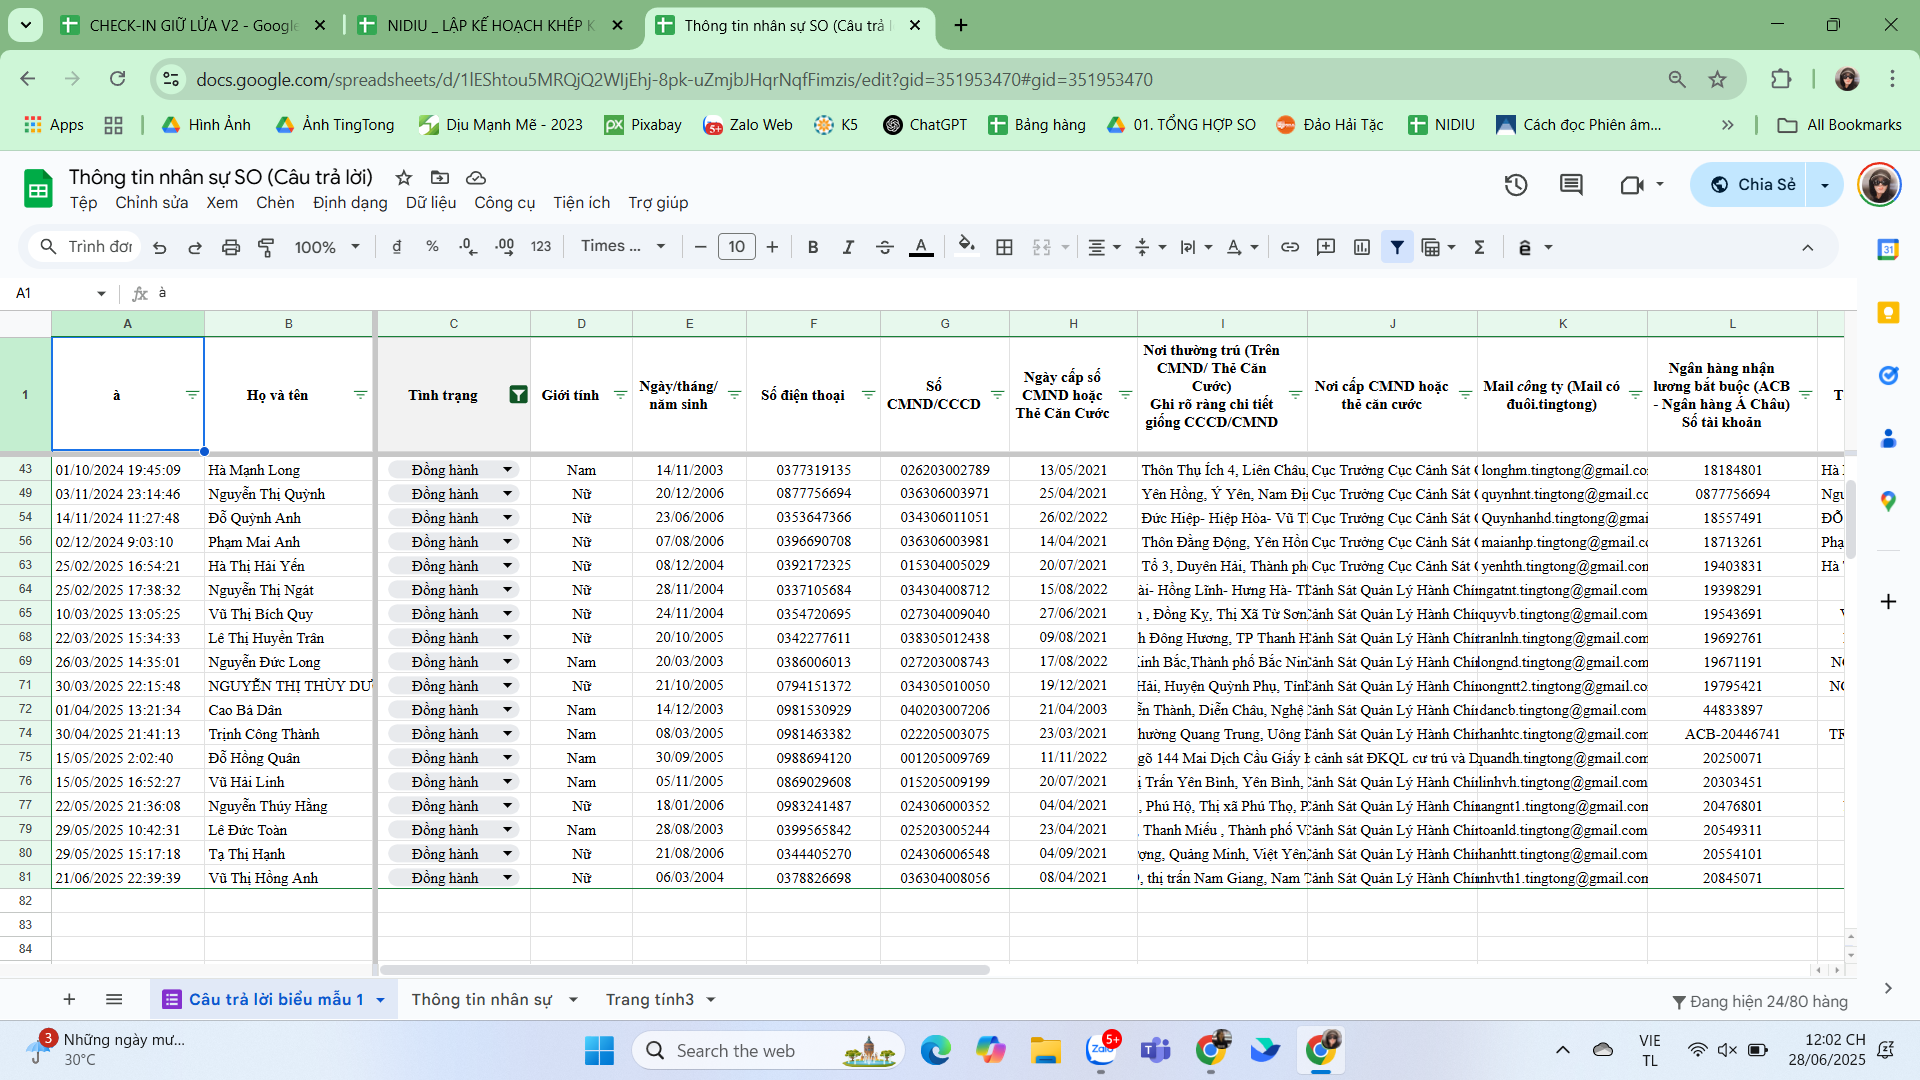Image resolution: width=1920 pixels, height=1080 pixels.
Task: Open the functions sigma icon
Action: pyautogui.click(x=1479, y=247)
